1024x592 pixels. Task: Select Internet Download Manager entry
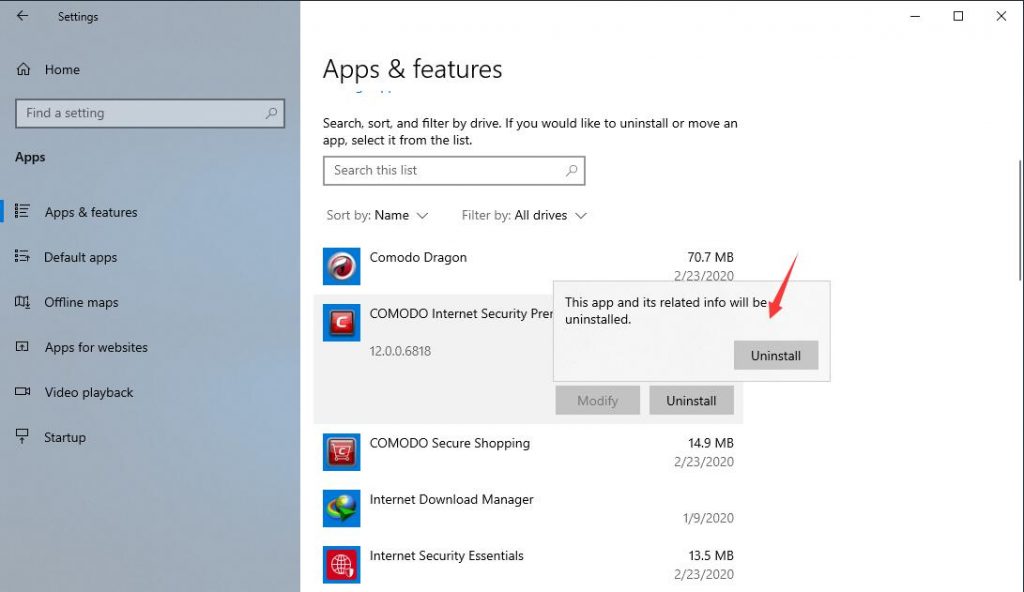point(528,508)
